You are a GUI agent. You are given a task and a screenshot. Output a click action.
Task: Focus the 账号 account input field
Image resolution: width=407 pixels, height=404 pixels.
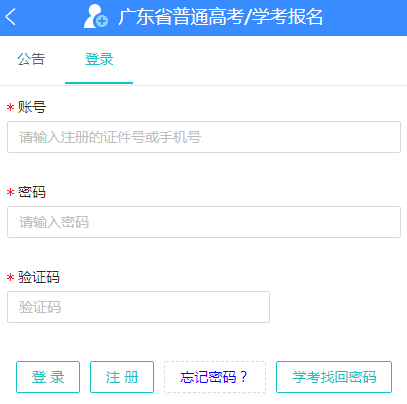click(x=204, y=137)
